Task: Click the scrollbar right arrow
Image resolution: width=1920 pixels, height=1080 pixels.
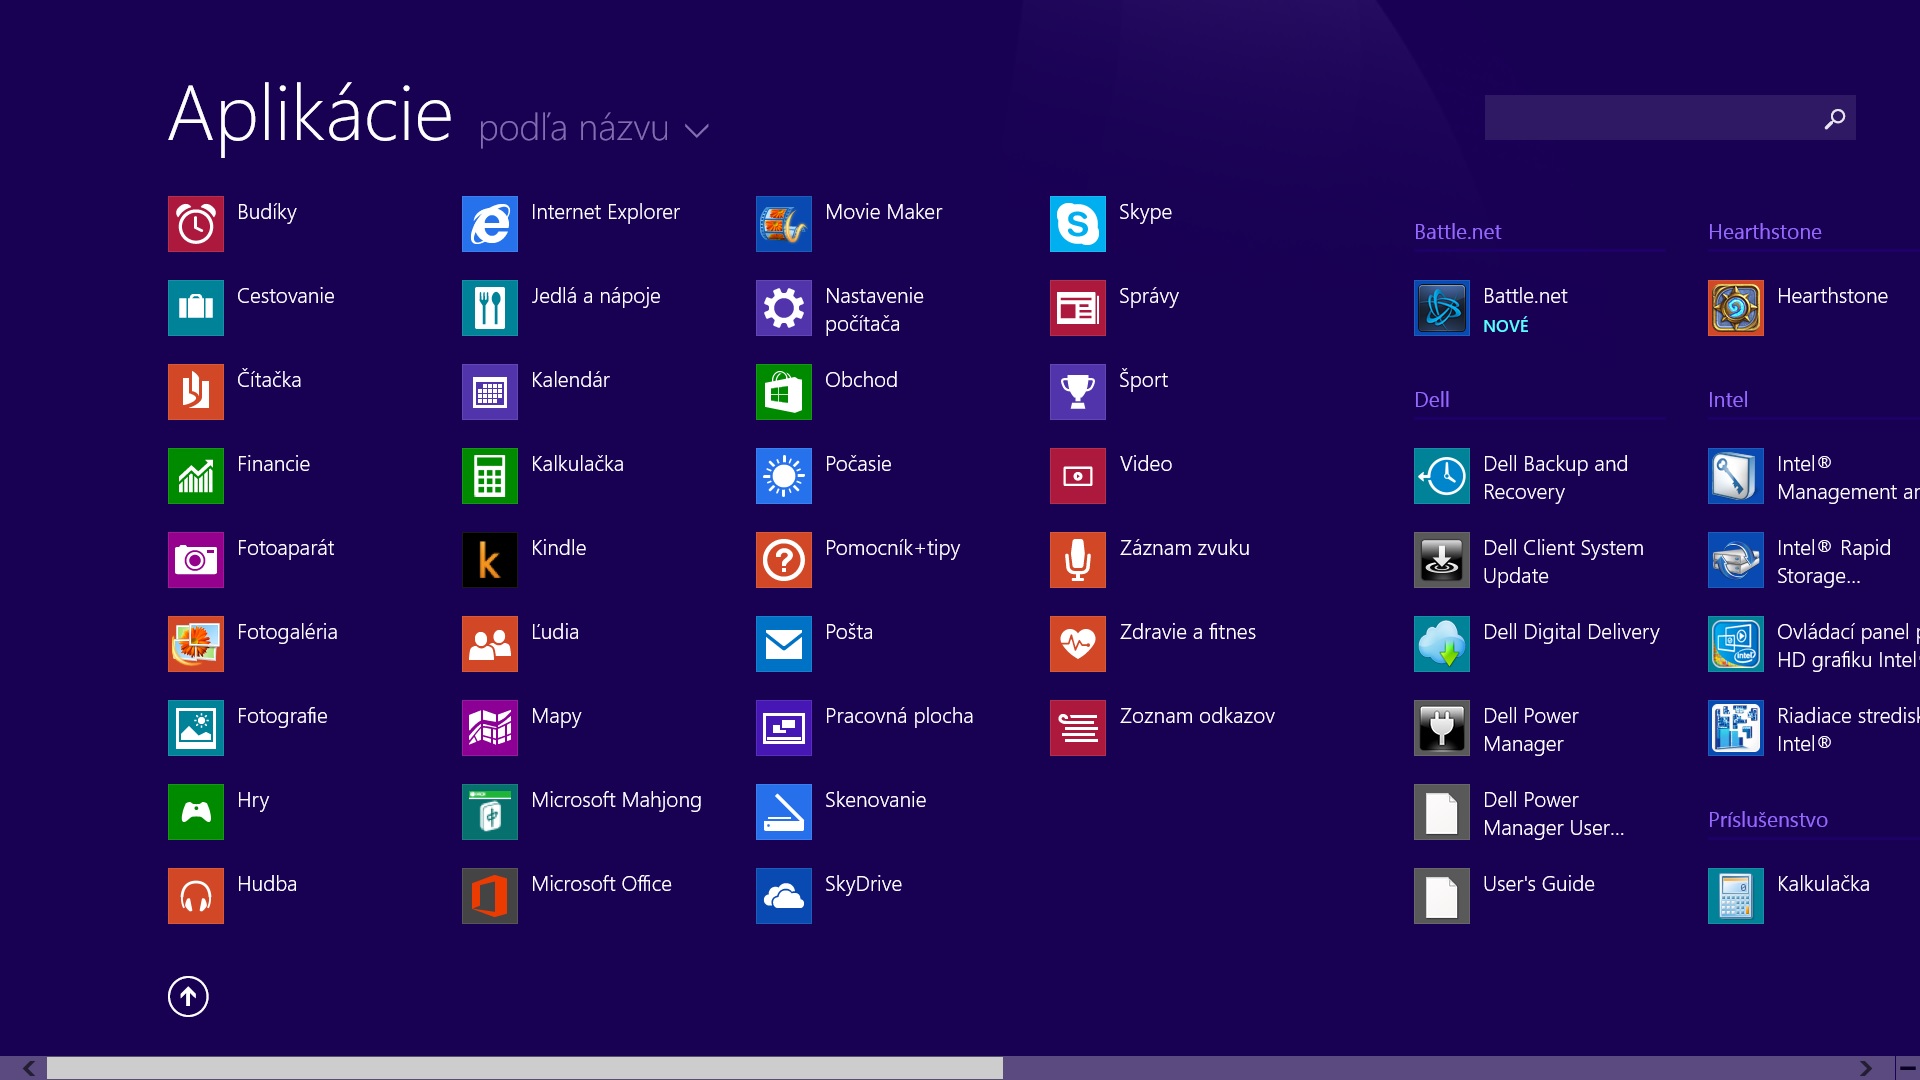Action: (1866, 1068)
